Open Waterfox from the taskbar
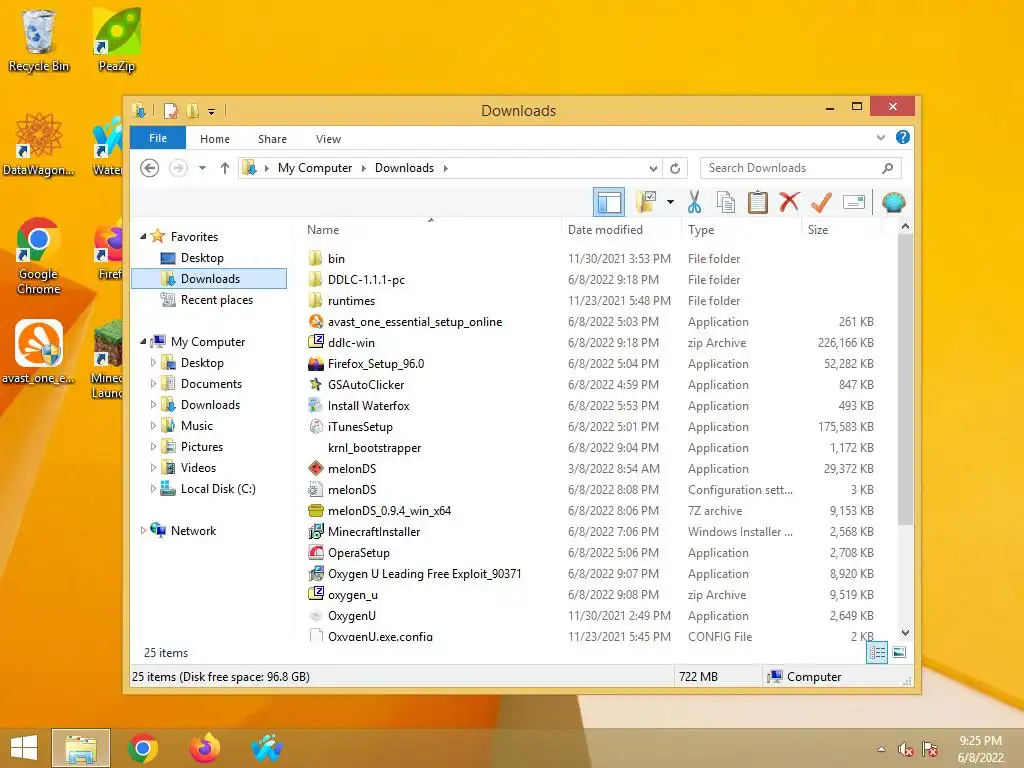This screenshot has height=768, width=1024. pyautogui.click(x=266, y=748)
